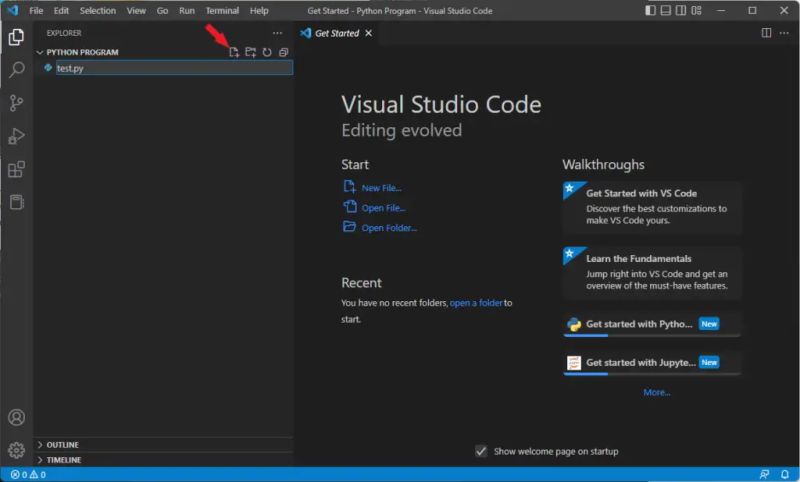
Task: Collapse all folders in Explorer
Action: click(x=284, y=52)
